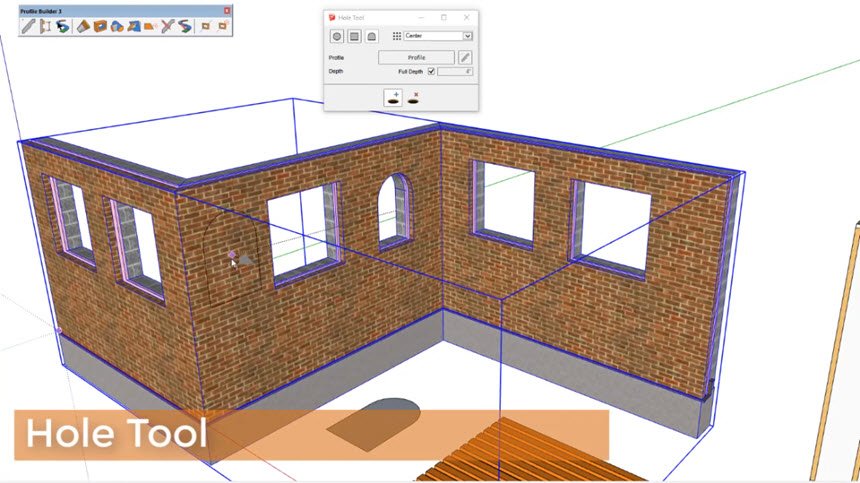The image size is (860, 483).
Task: Select the blue panel with brush icon
Action: click(134, 26)
